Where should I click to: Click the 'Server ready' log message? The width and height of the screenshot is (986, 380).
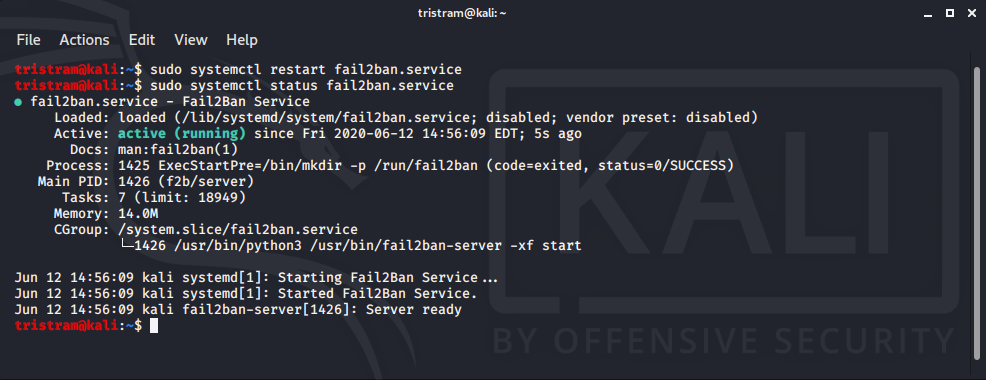pos(414,310)
